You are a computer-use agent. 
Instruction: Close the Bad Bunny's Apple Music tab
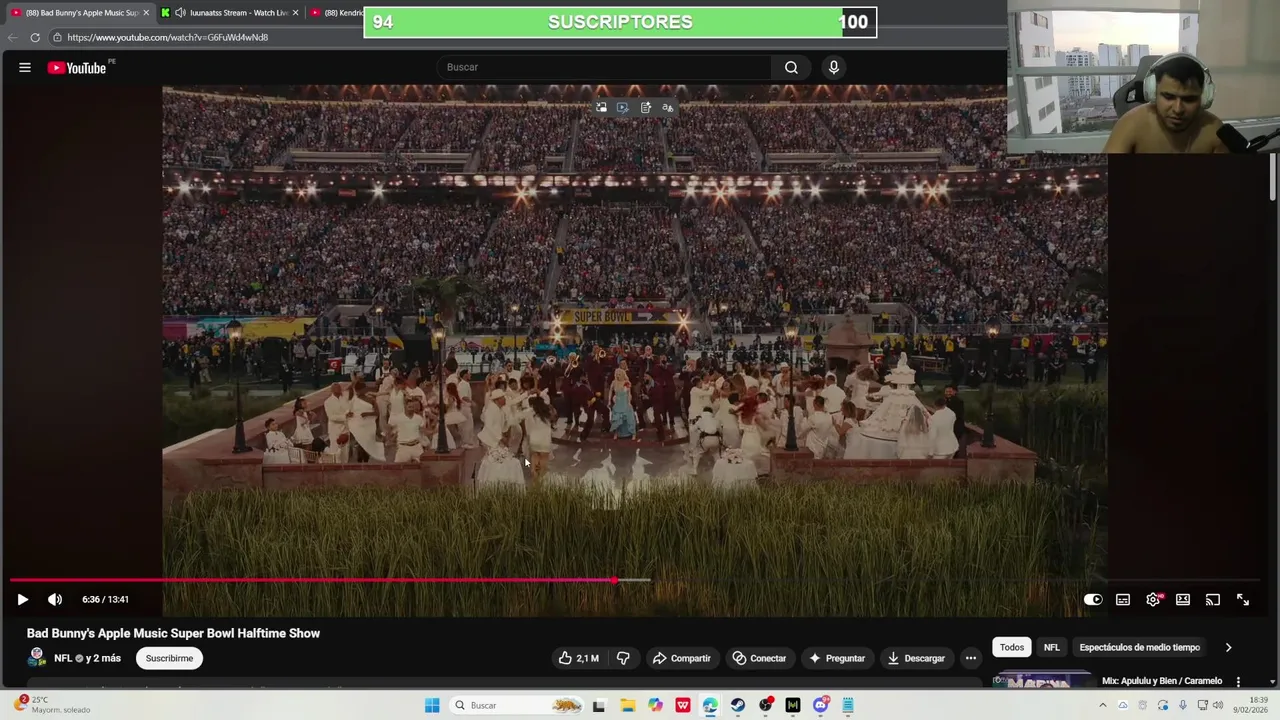tap(146, 13)
